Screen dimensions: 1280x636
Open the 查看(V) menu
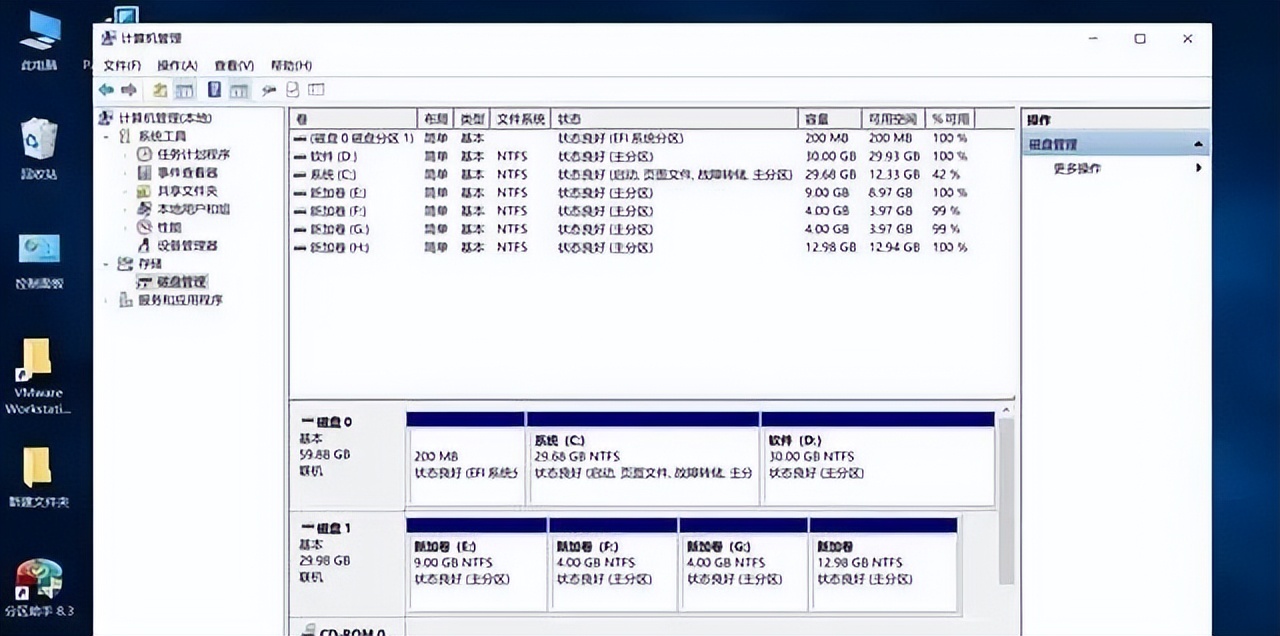click(234, 65)
